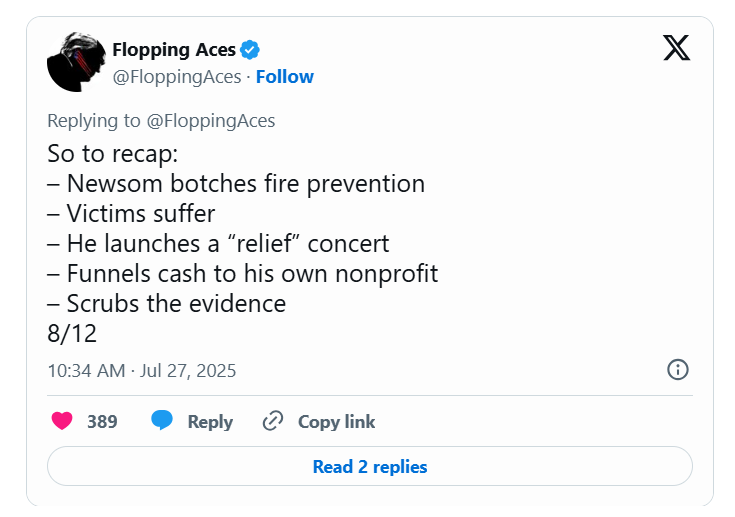Select the Copy link text
Screen dimensions: 735x517
336,422
